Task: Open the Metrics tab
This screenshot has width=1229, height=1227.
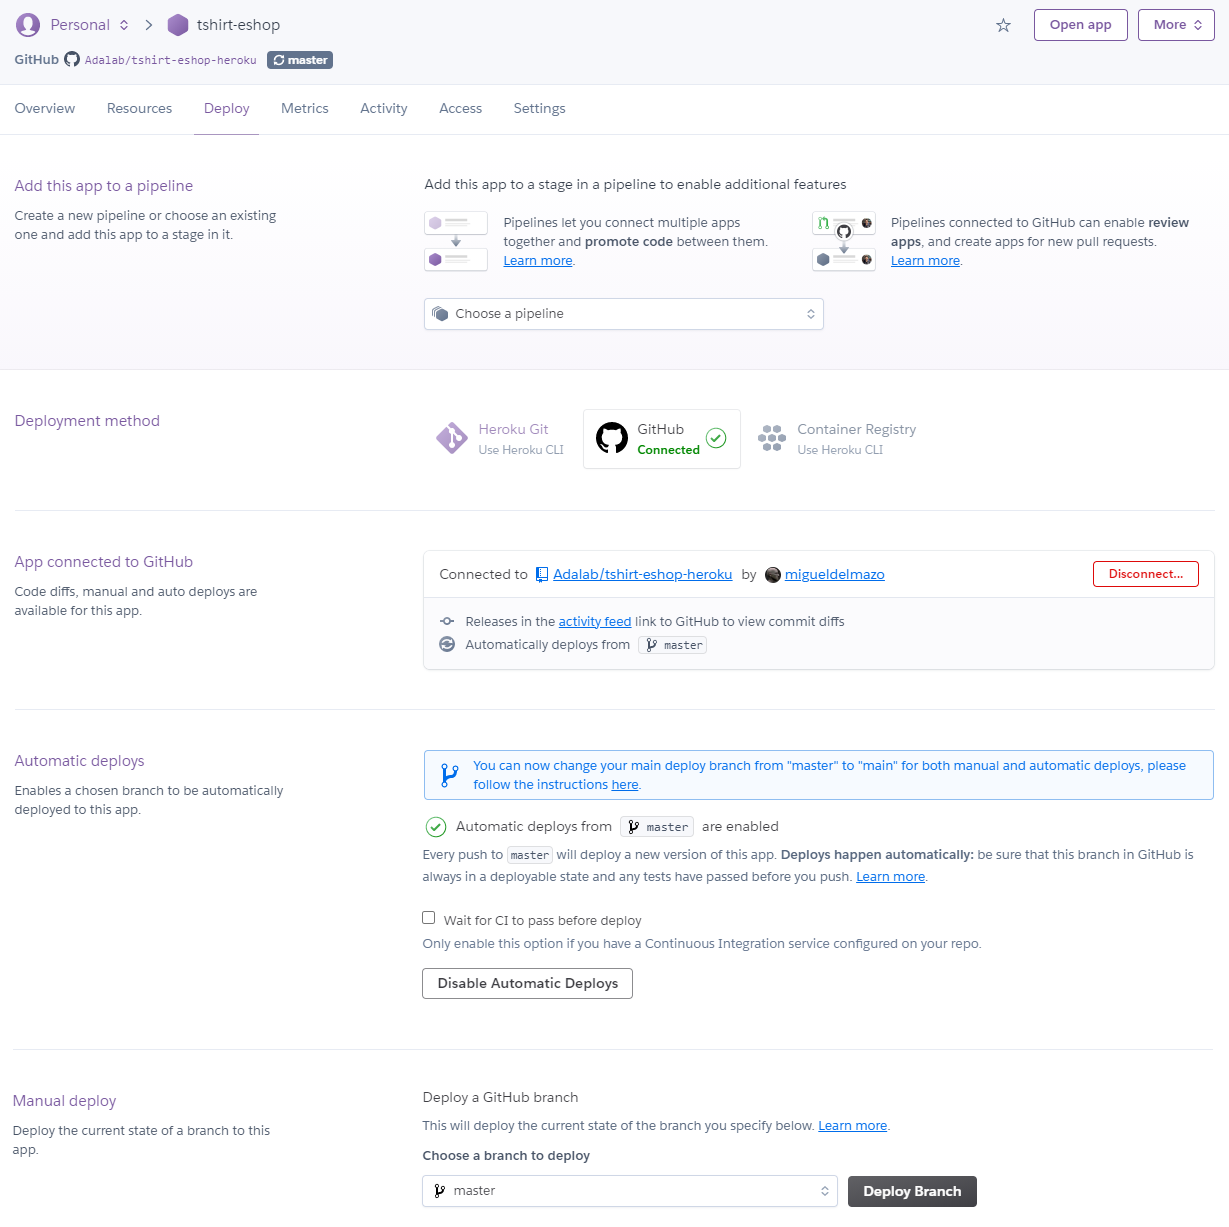Action: tap(305, 108)
